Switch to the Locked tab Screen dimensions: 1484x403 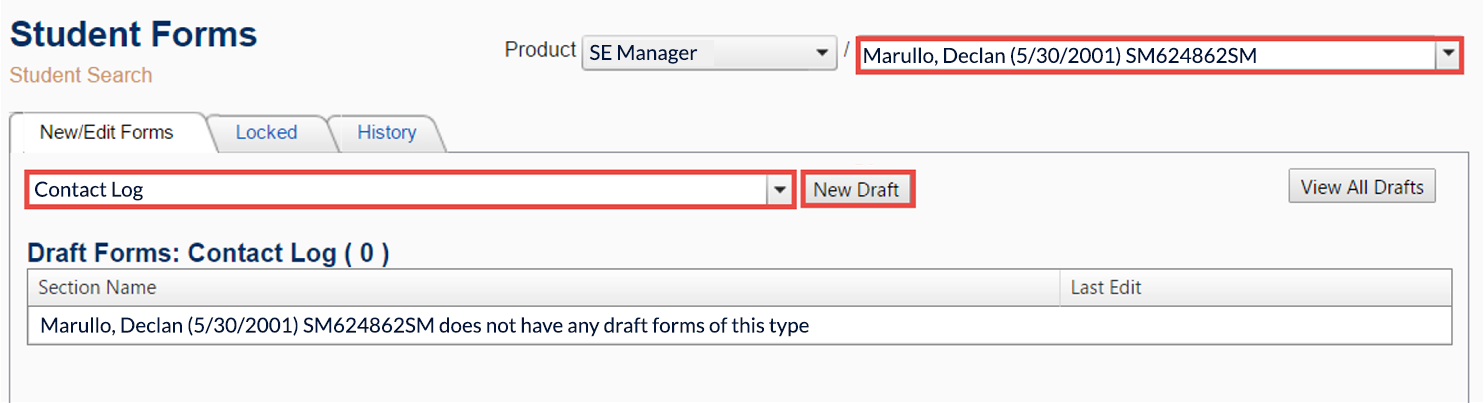coord(266,132)
